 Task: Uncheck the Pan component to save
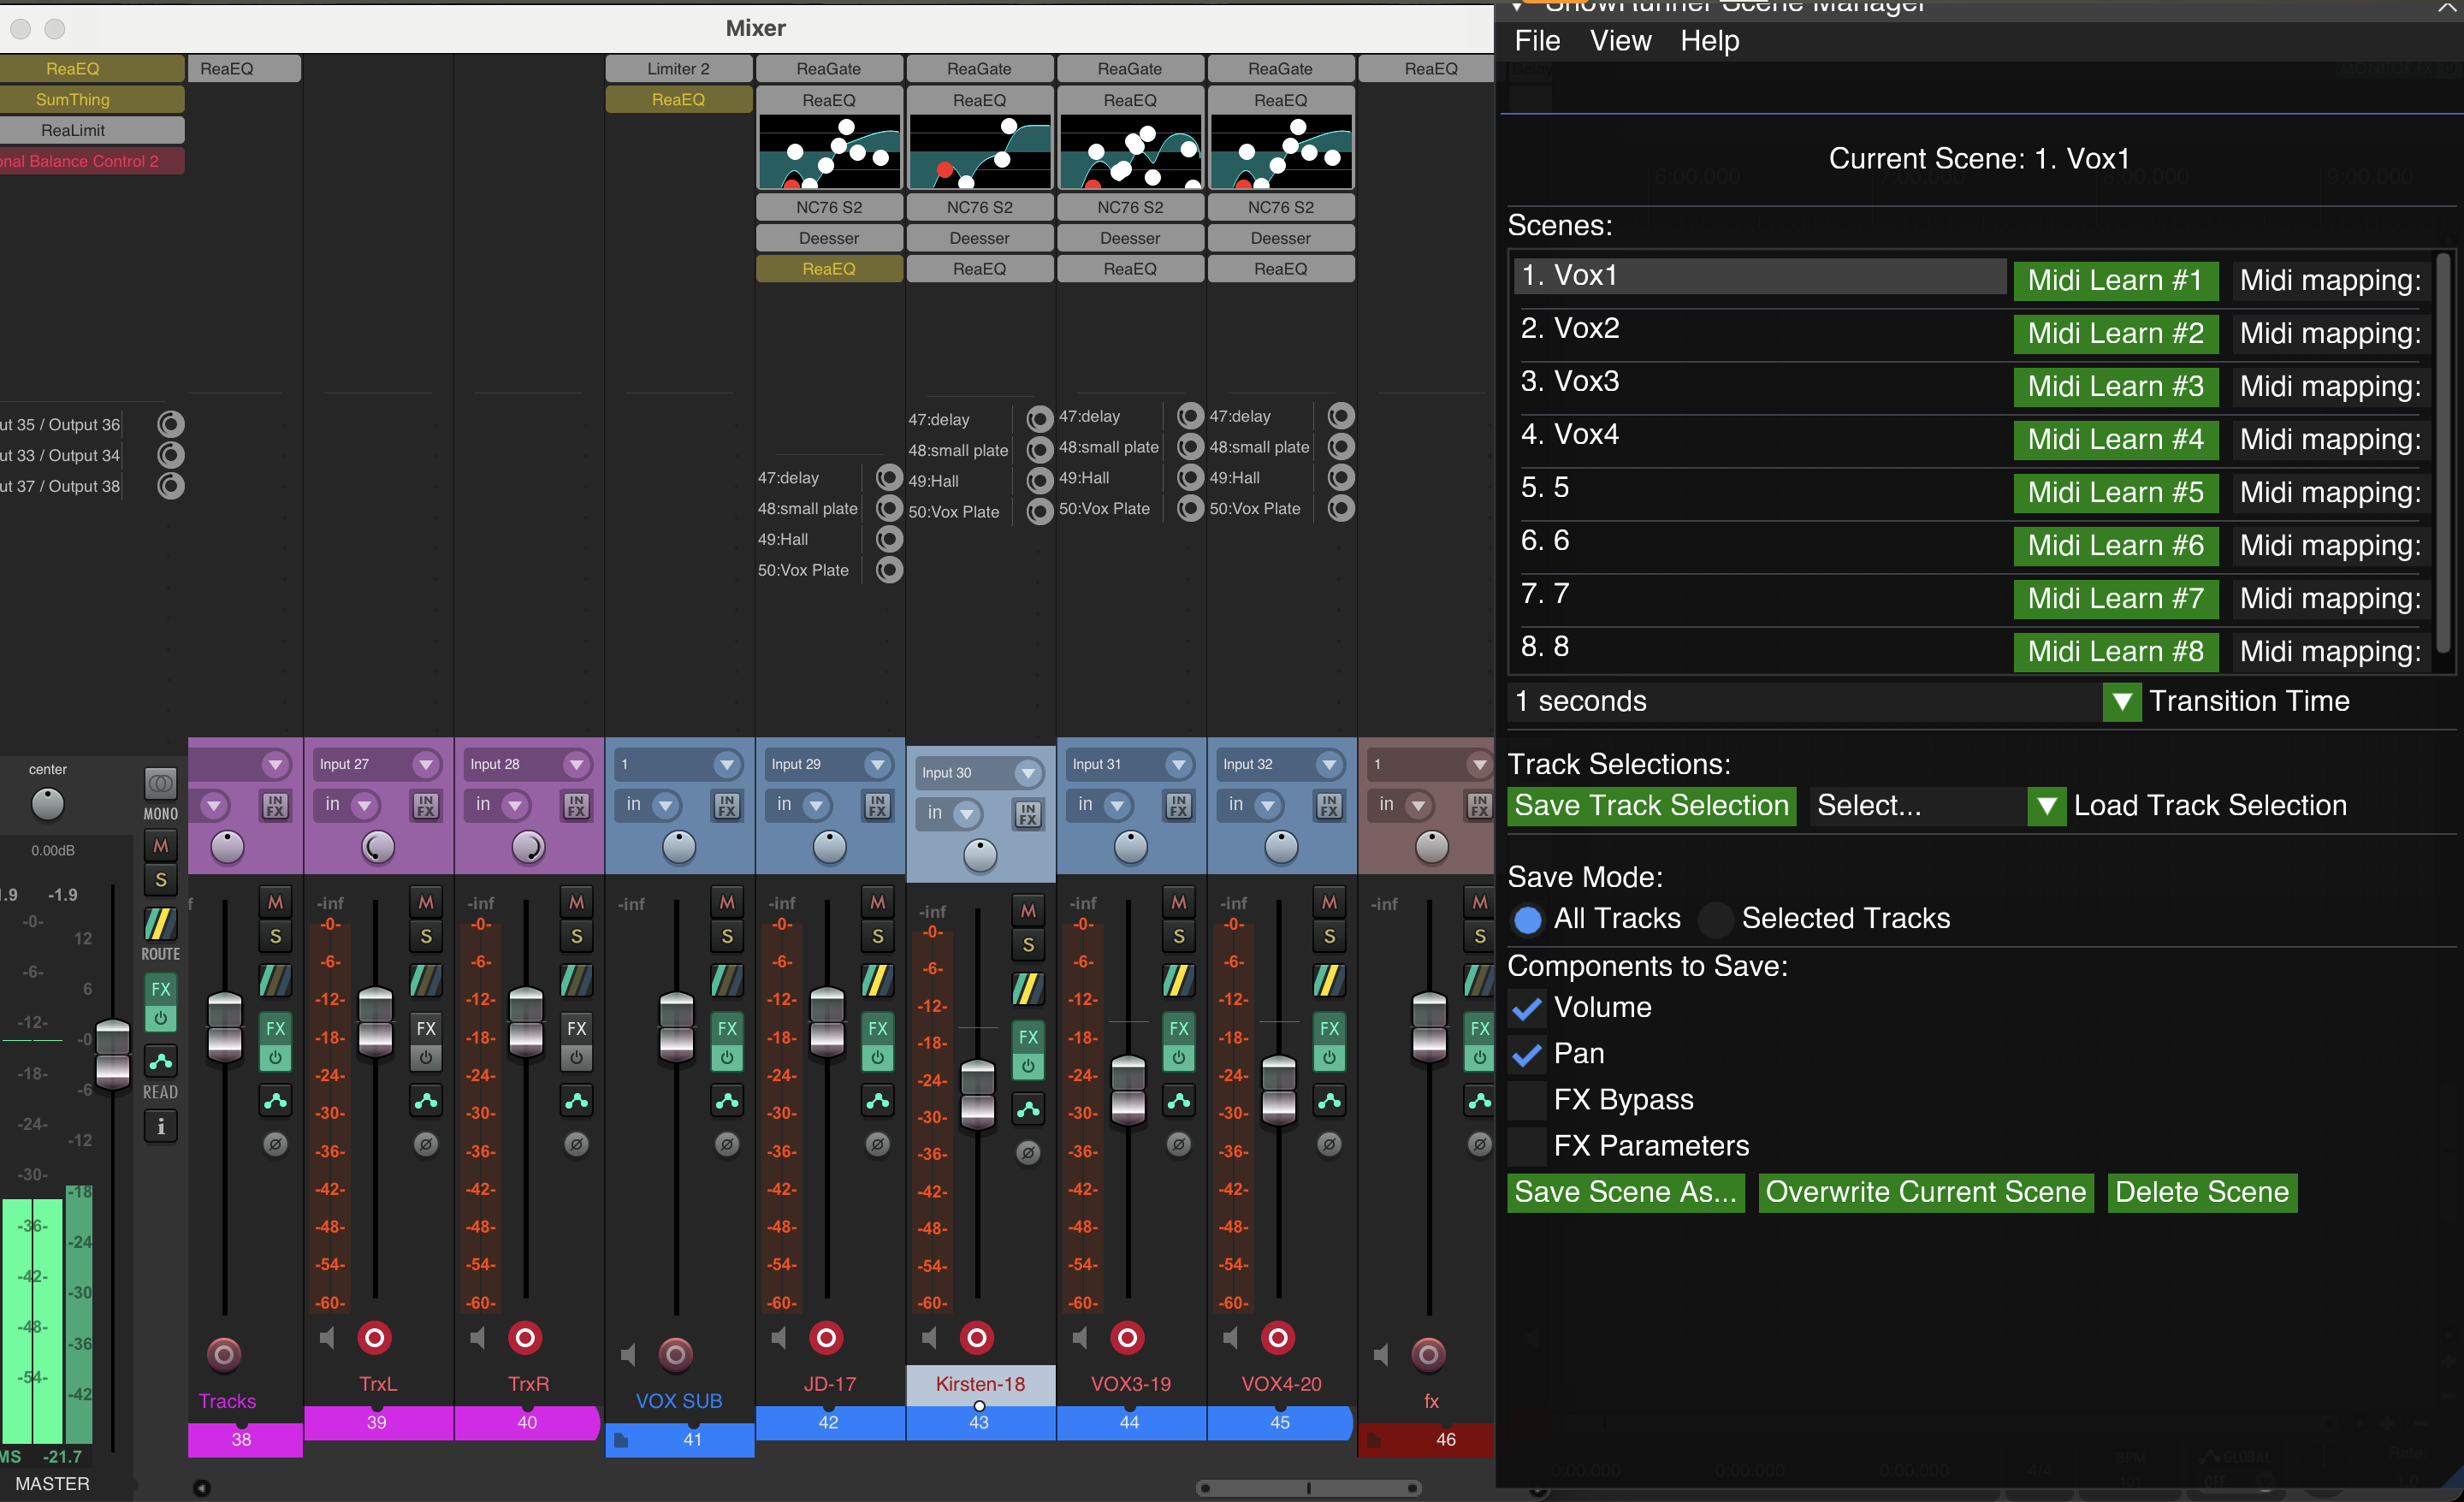click(x=1527, y=1053)
